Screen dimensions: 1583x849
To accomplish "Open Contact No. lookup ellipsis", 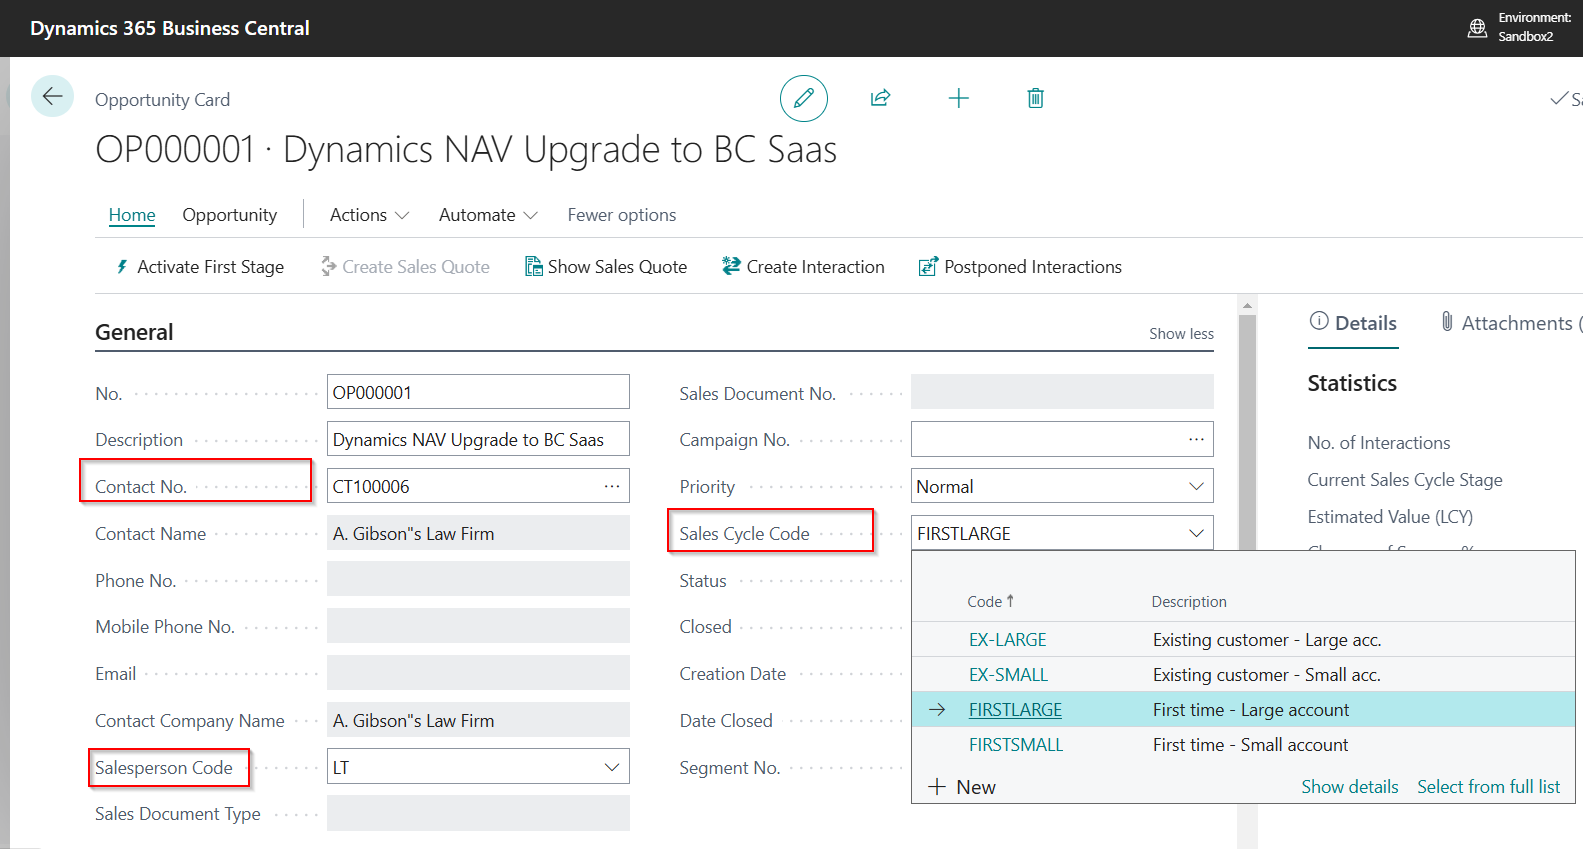I will coord(612,486).
